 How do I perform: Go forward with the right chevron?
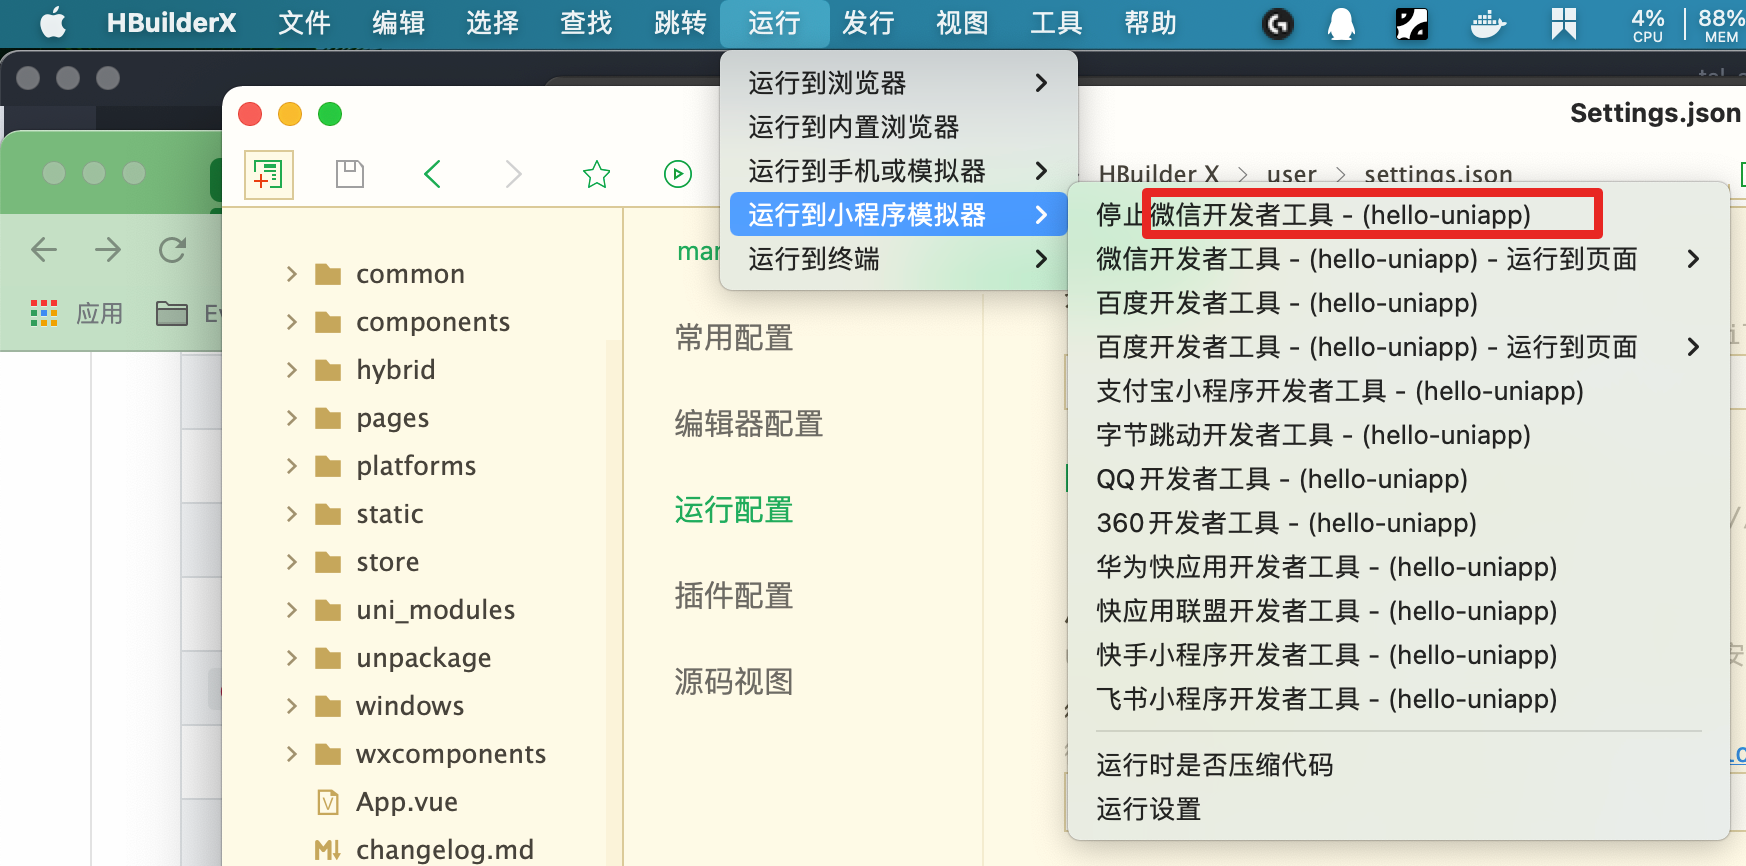tap(514, 174)
